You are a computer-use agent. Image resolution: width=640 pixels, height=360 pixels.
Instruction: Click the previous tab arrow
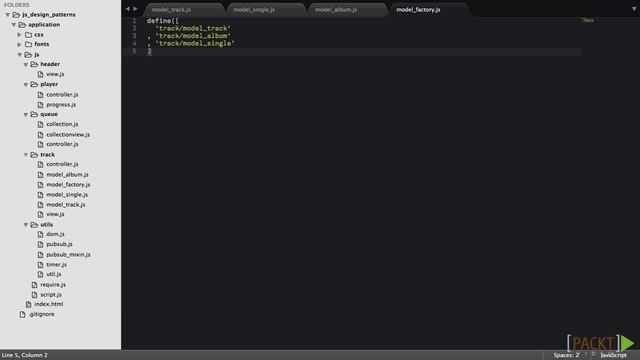127,9
